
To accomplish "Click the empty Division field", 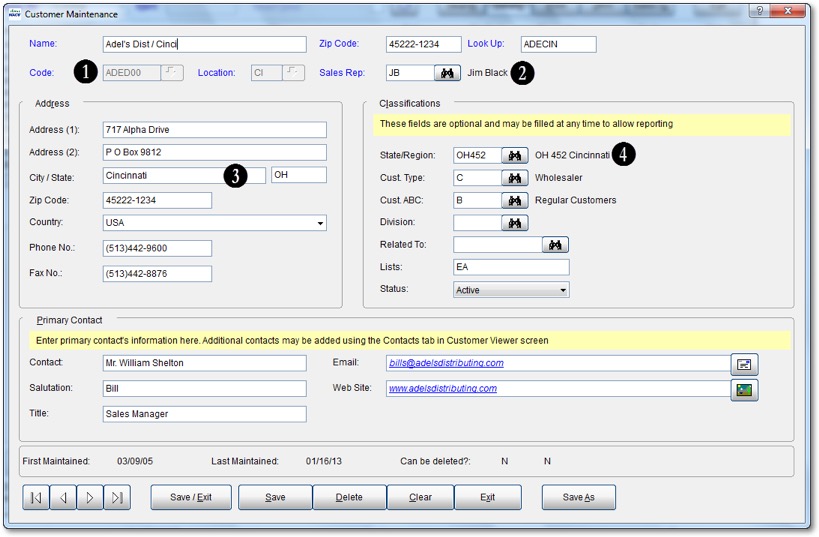I will tap(477, 223).
